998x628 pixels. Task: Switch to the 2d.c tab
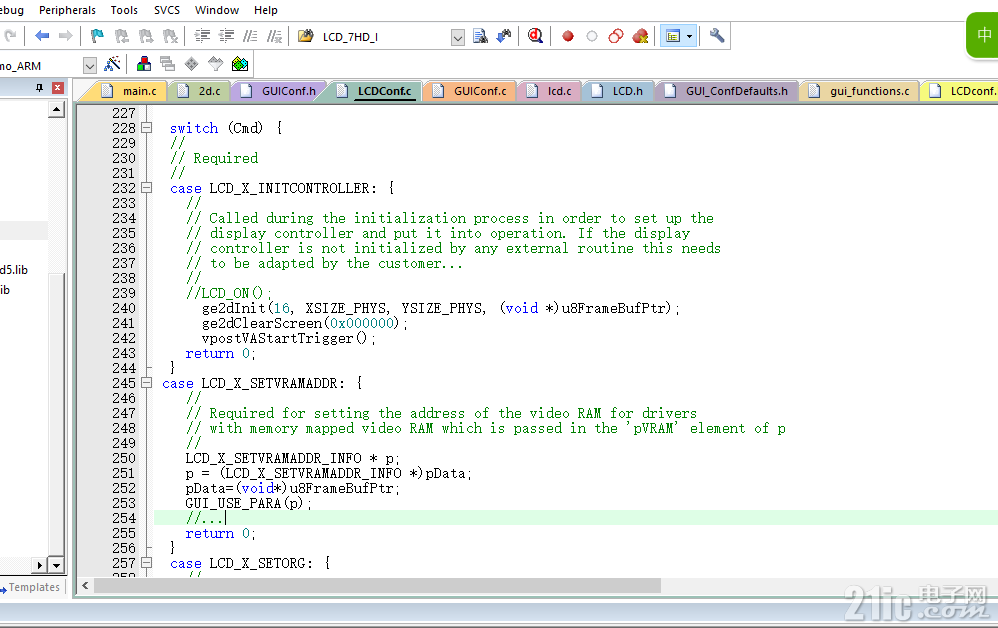[202, 91]
